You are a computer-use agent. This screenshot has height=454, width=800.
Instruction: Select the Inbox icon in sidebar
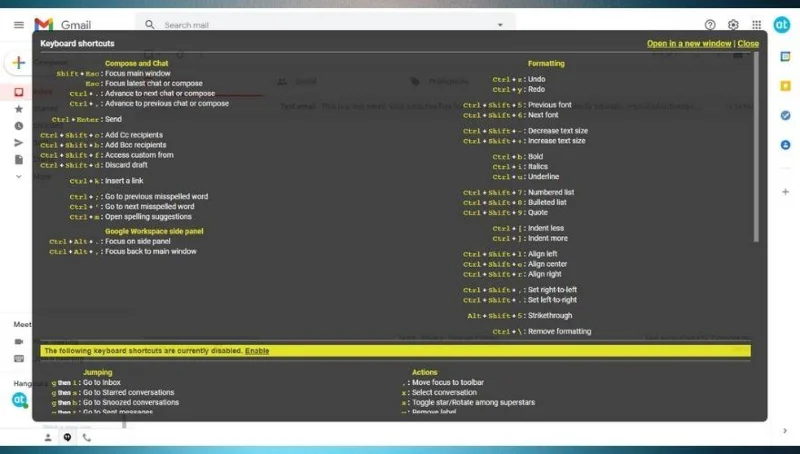19,92
